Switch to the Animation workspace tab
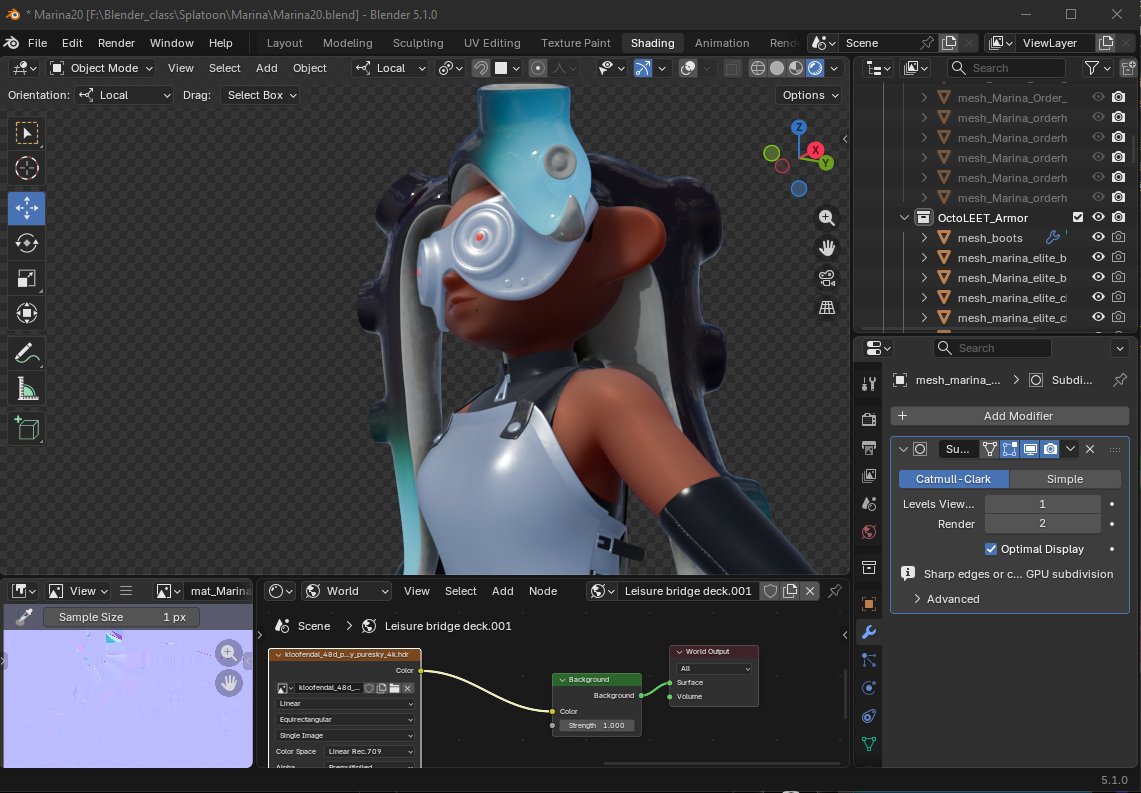1141x793 pixels. click(x=721, y=43)
